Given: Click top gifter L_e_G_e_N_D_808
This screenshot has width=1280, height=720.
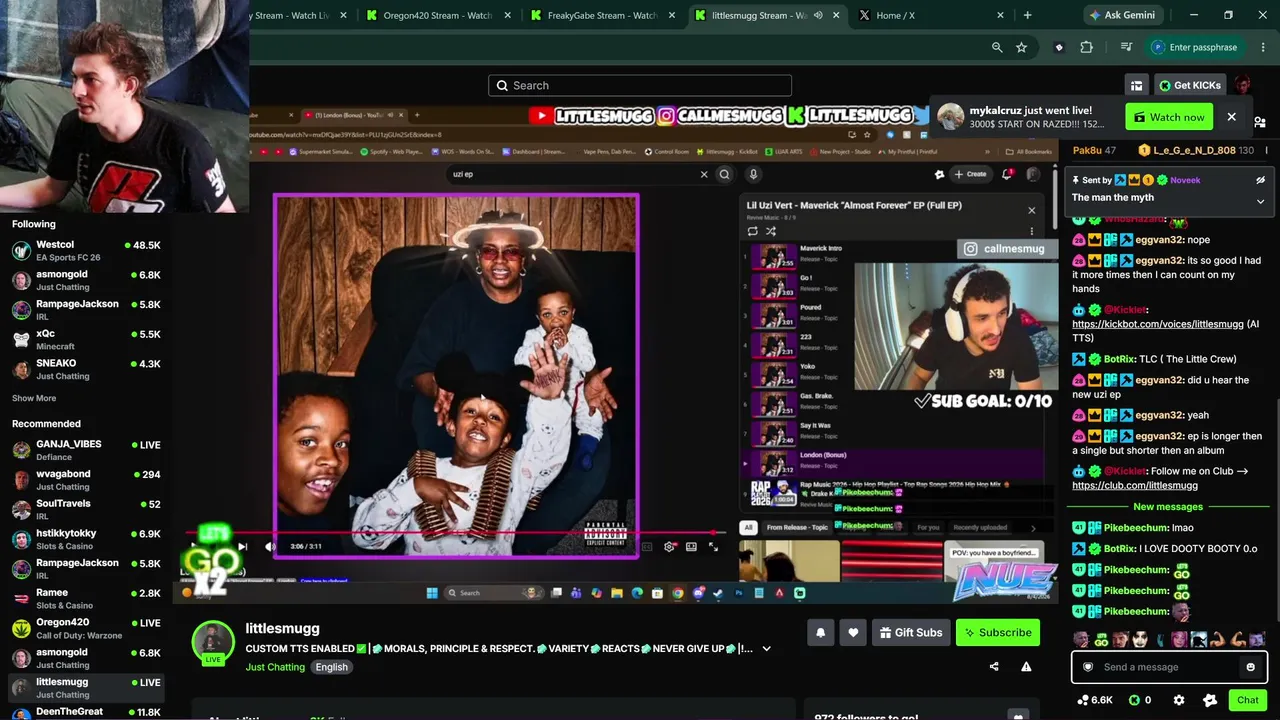Looking at the screenshot, I should coord(1194,150).
